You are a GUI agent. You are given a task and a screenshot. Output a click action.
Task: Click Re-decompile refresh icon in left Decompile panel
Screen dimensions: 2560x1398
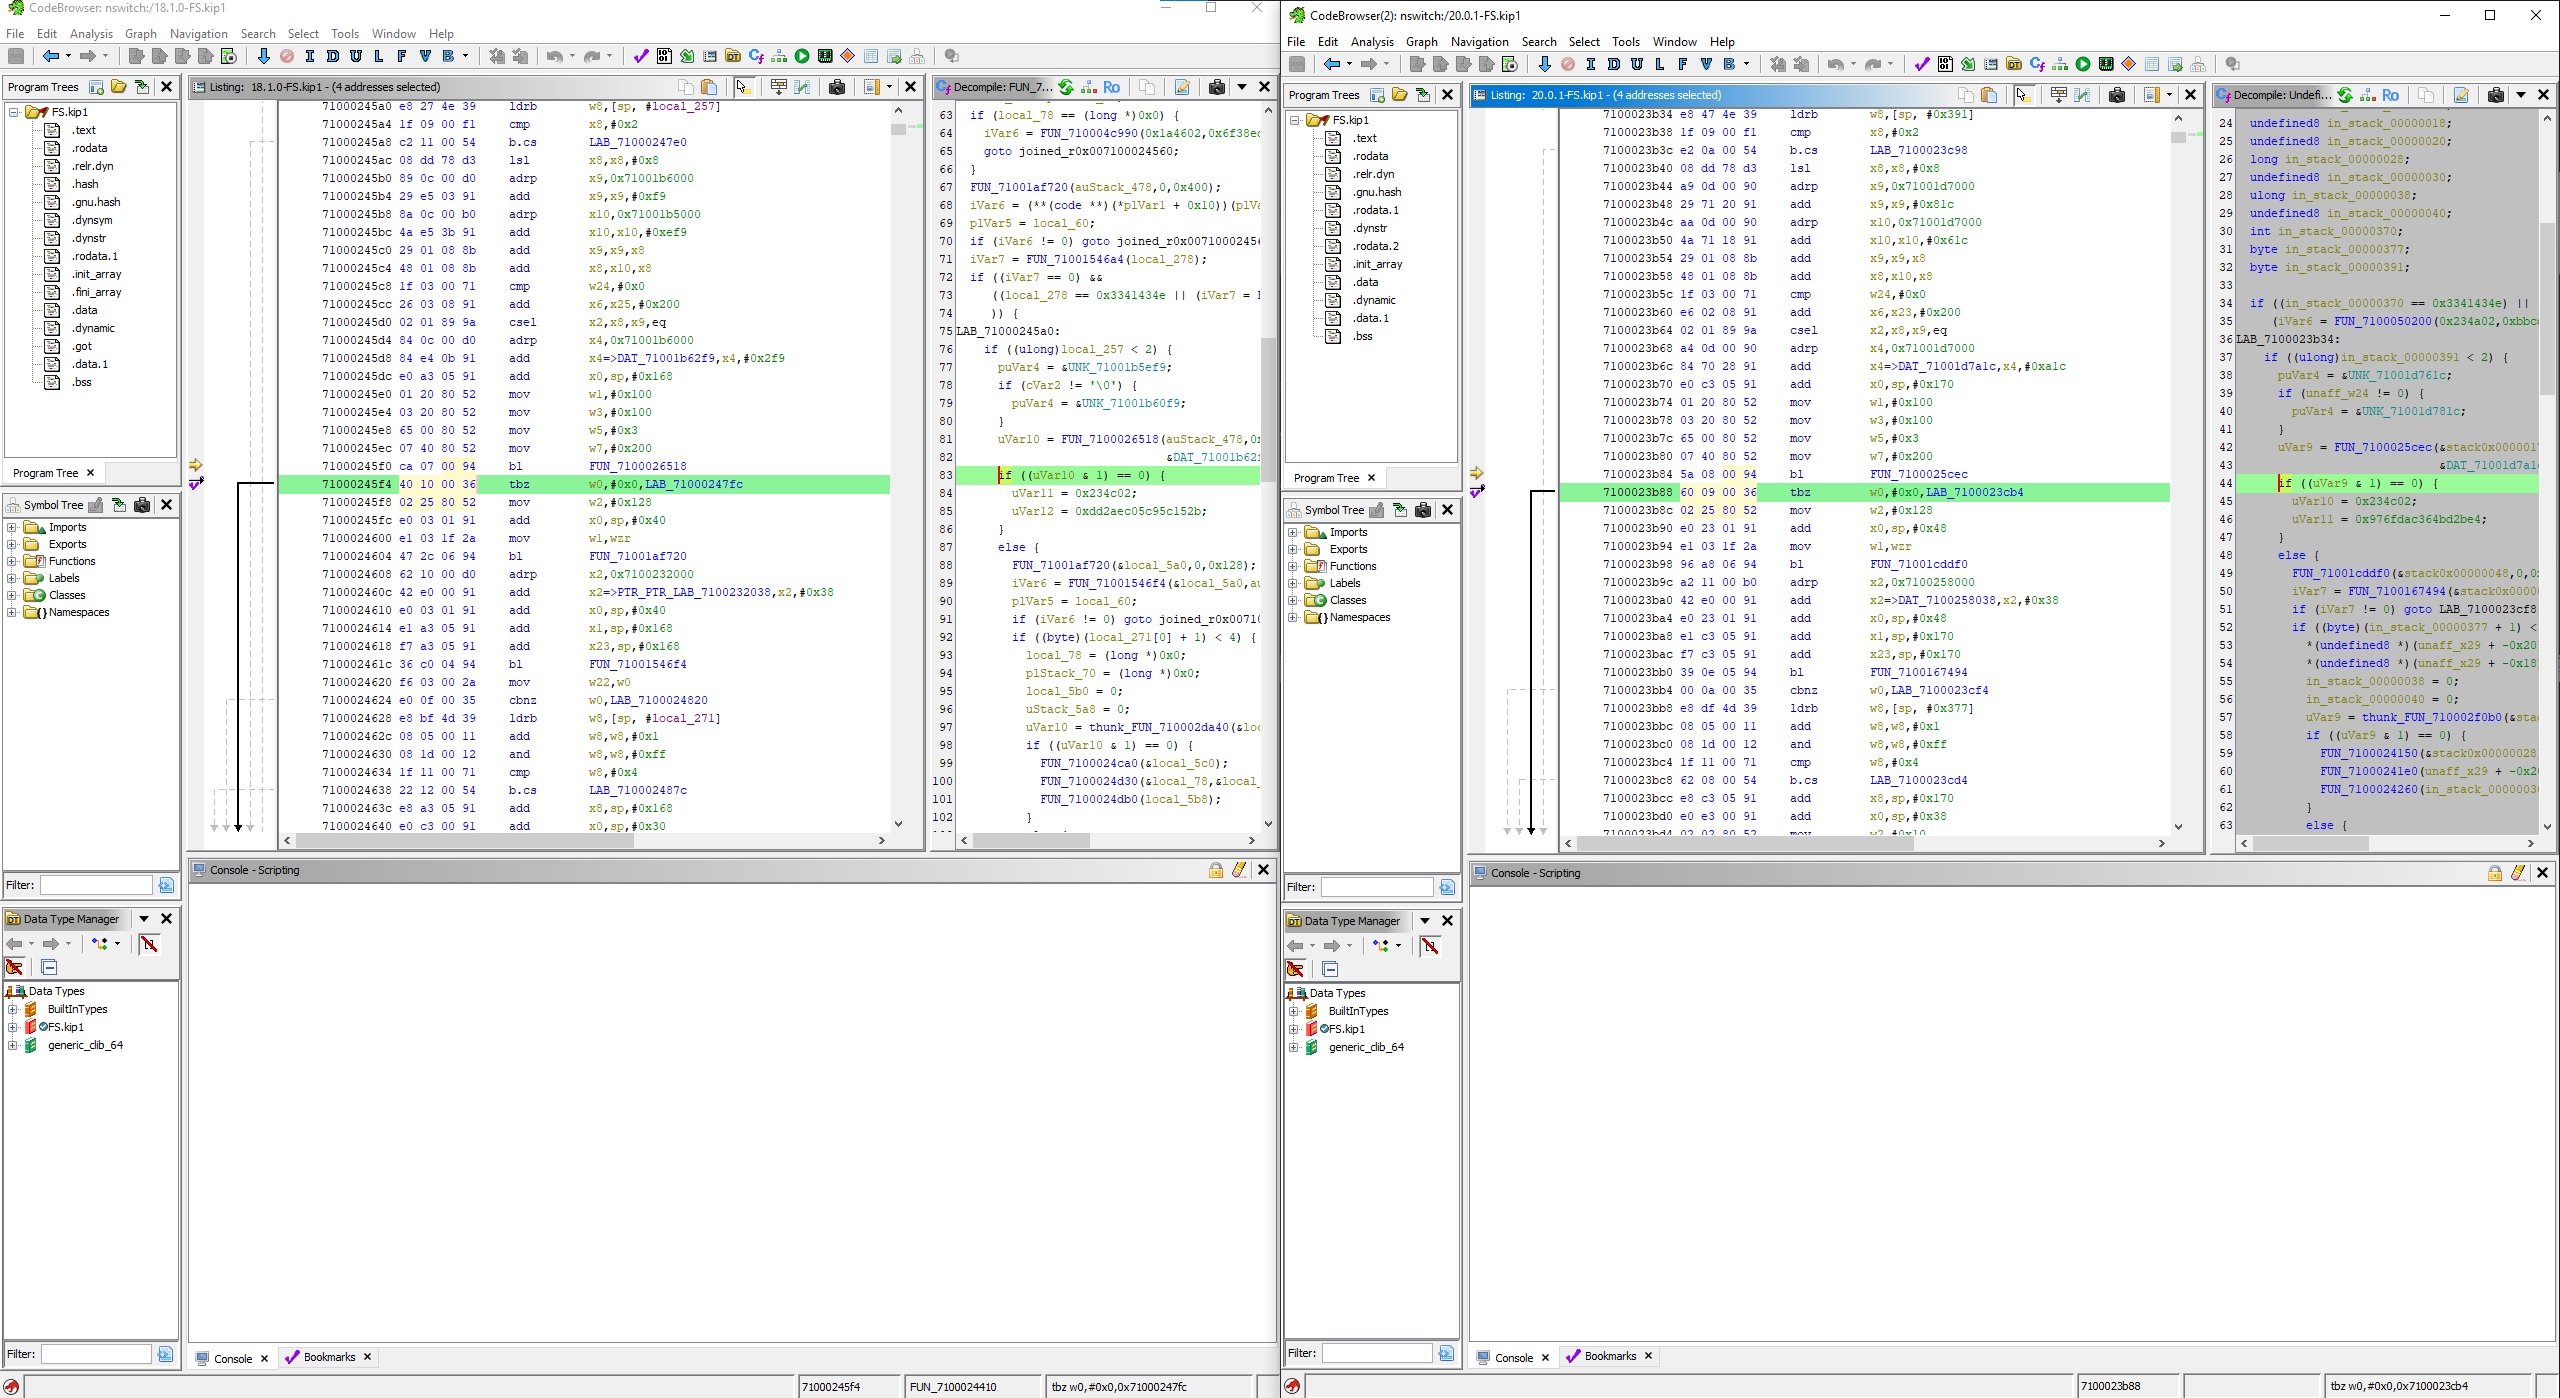point(1066,87)
